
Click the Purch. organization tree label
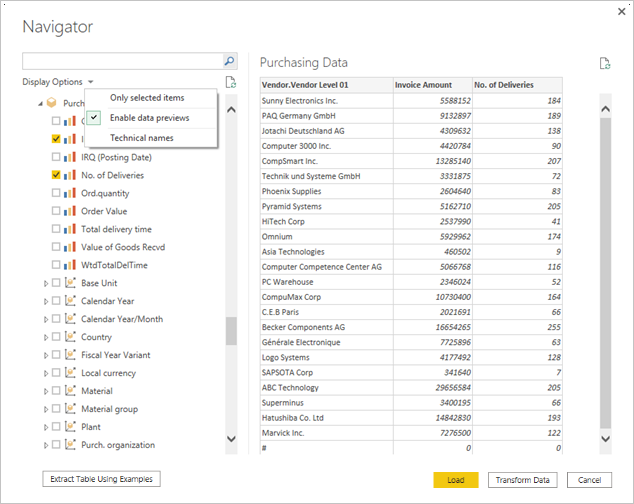tap(118, 445)
